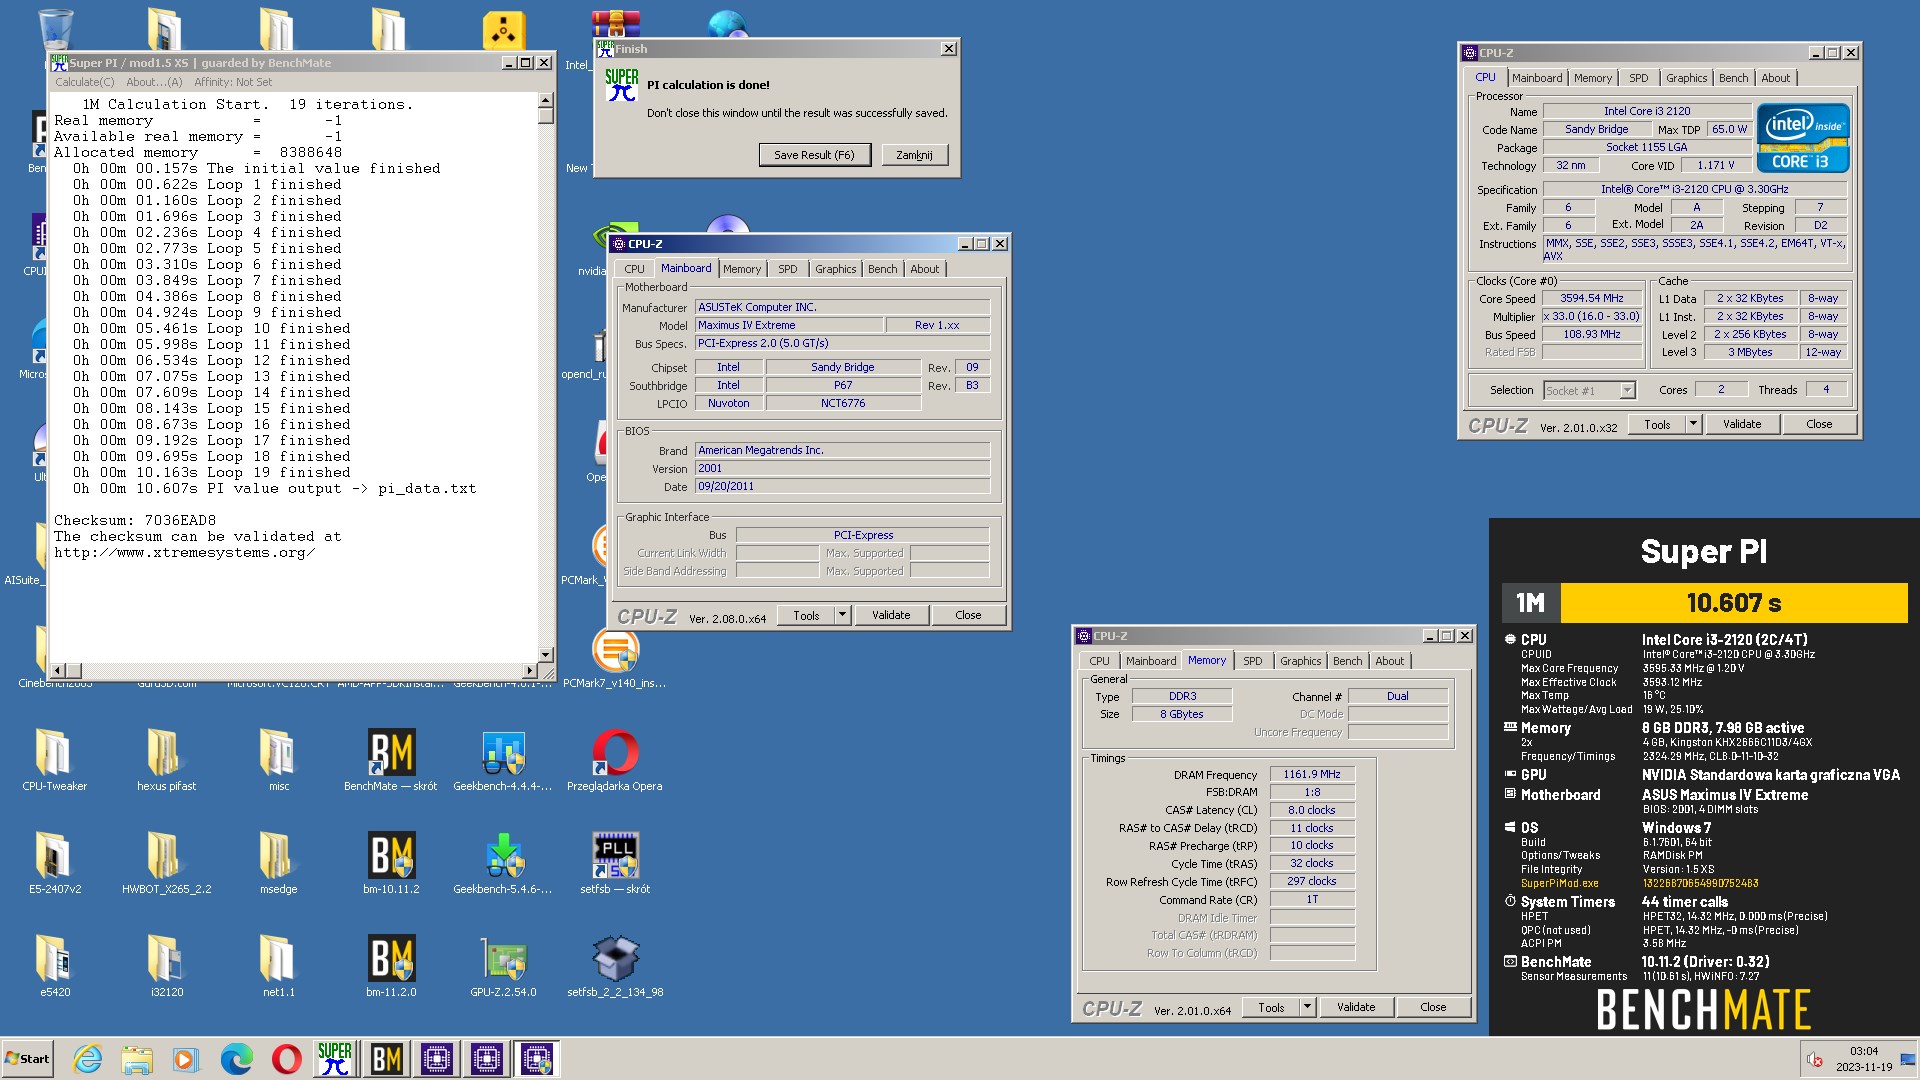
Task: Select Memory tab in top-right CPU-Z window
Action: coord(1592,78)
